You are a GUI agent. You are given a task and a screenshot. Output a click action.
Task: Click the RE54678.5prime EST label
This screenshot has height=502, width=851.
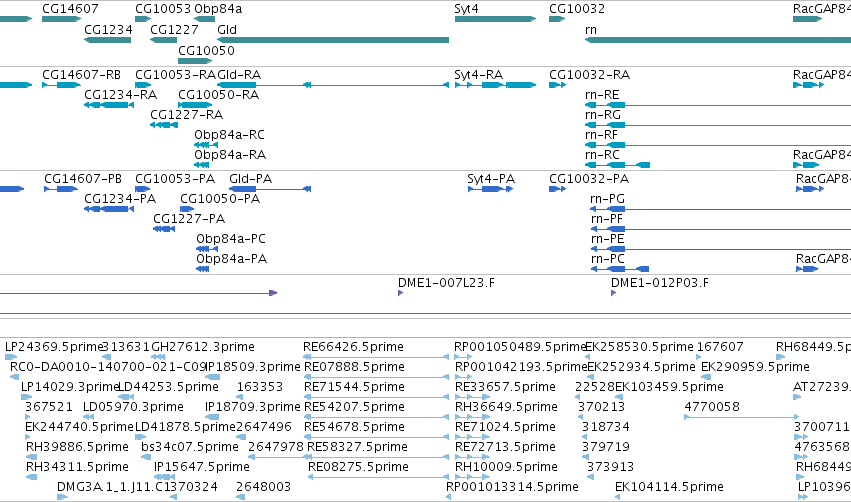(x=354, y=428)
